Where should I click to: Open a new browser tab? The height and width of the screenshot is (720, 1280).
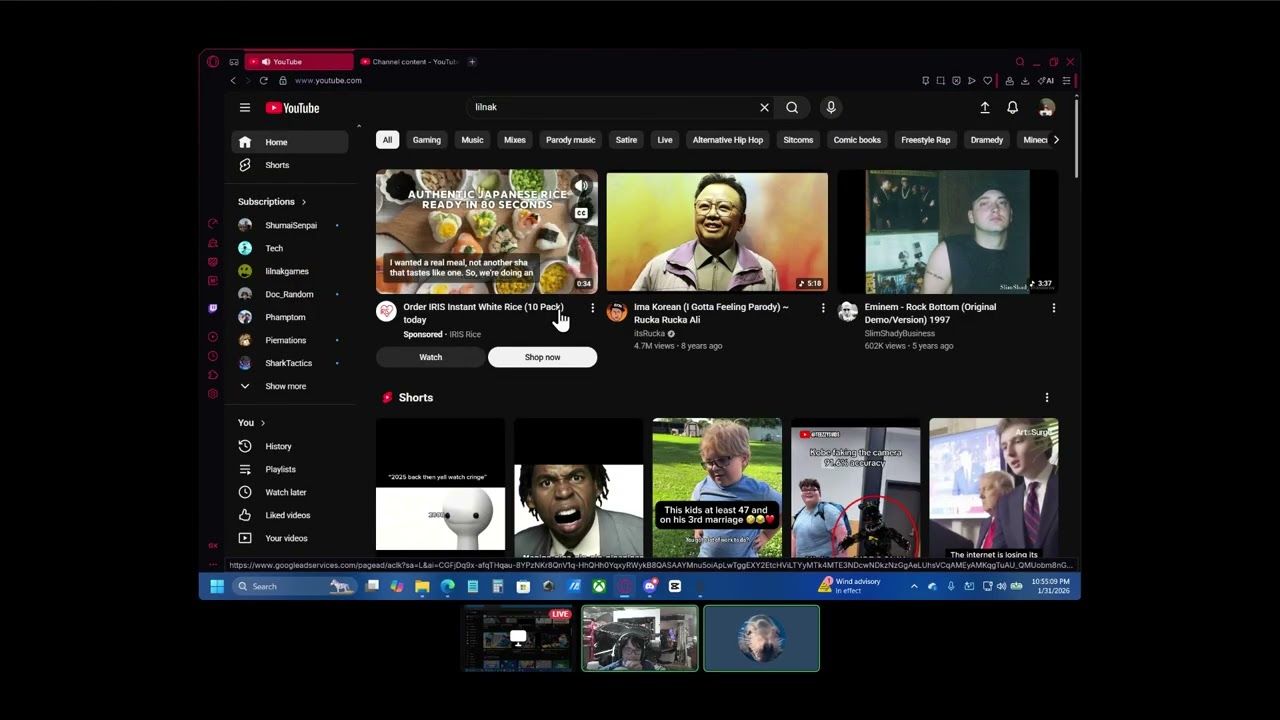click(x=472, y=62)
